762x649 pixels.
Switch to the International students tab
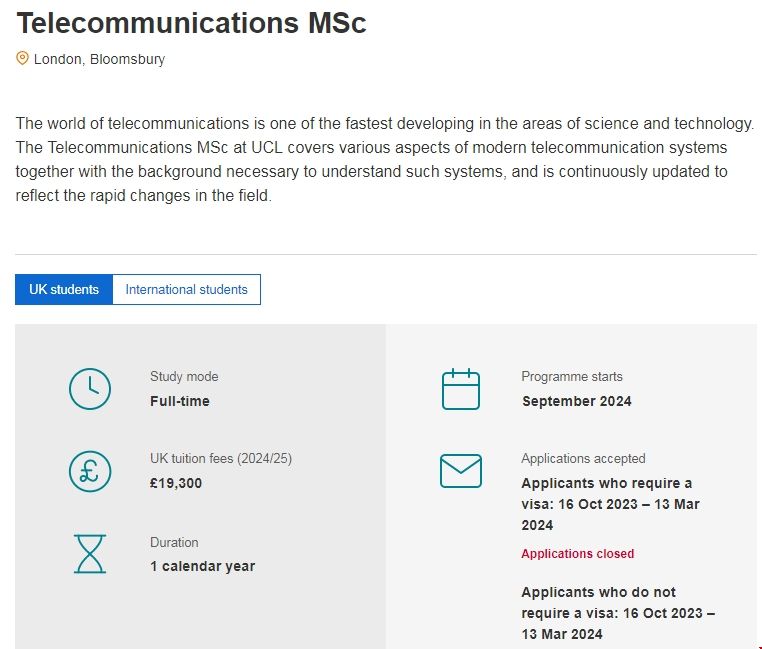[x=186, y=290]
